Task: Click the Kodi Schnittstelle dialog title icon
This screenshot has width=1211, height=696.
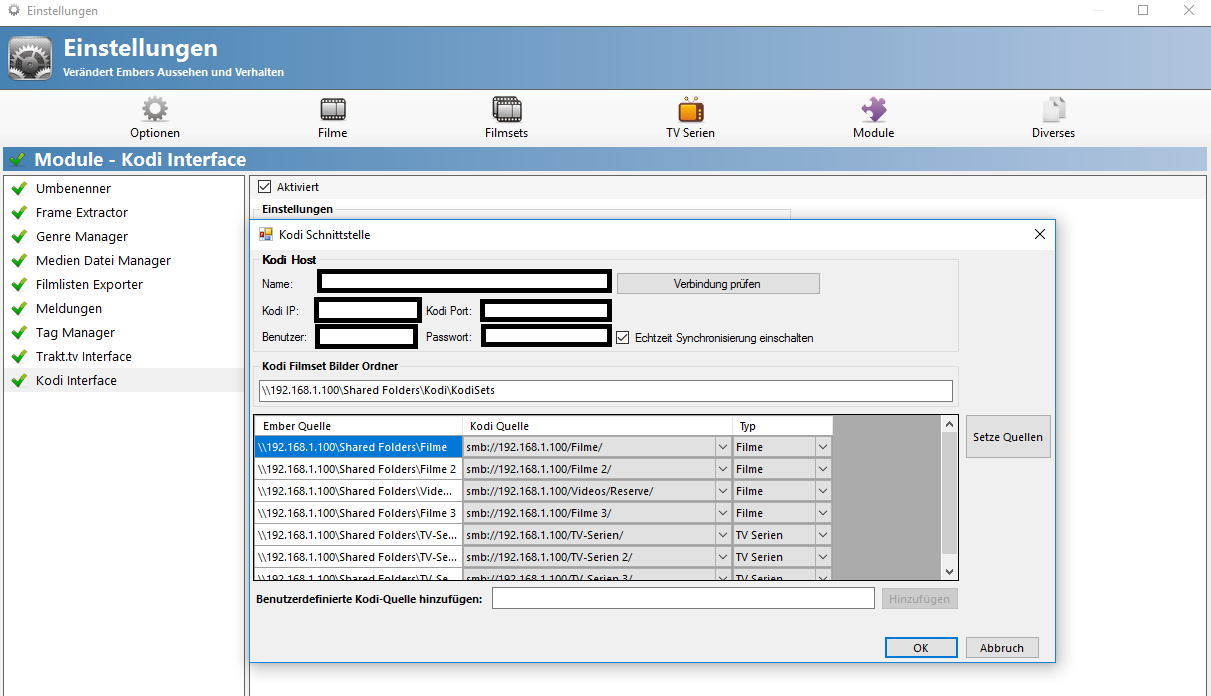Action: 266,234
